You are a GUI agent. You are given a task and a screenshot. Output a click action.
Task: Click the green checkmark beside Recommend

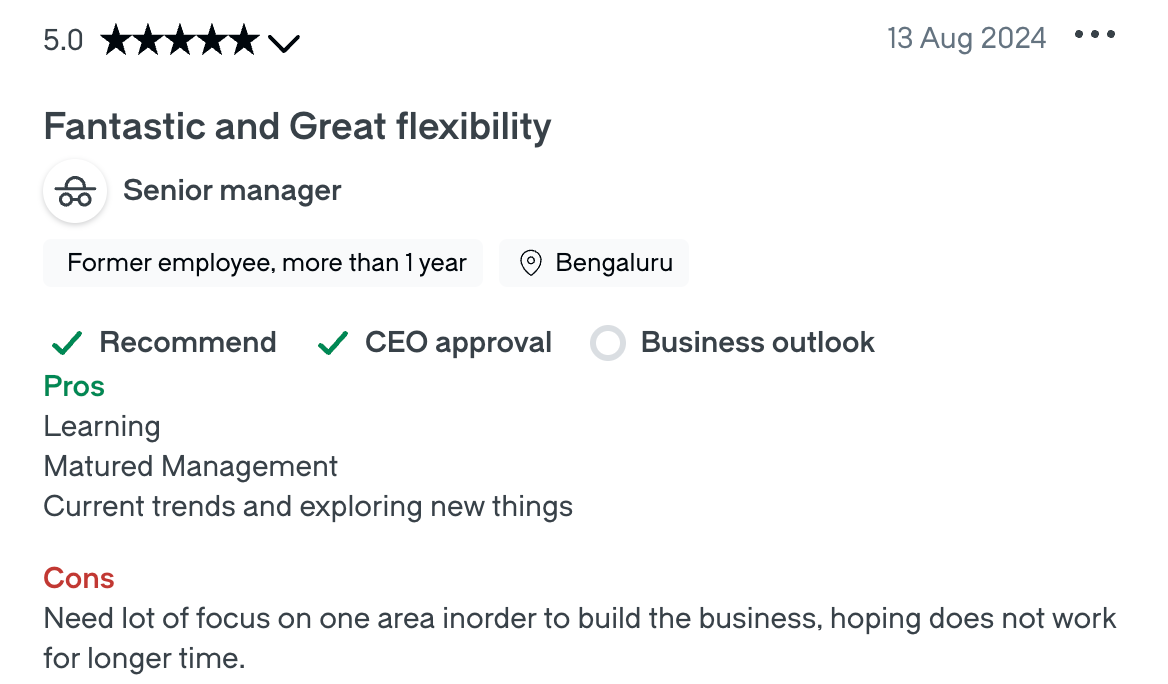click(x=65, y=342)
